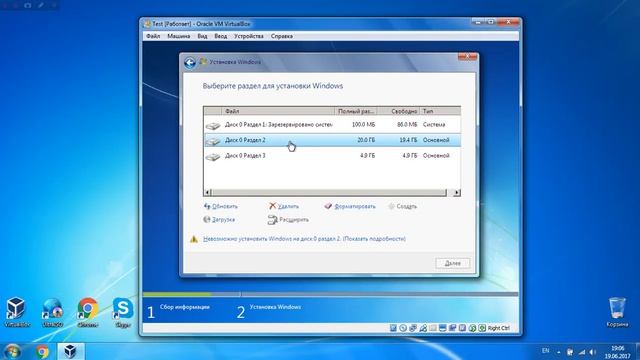Click VirtualBox display status icon
640x360 pixels.
442,328
